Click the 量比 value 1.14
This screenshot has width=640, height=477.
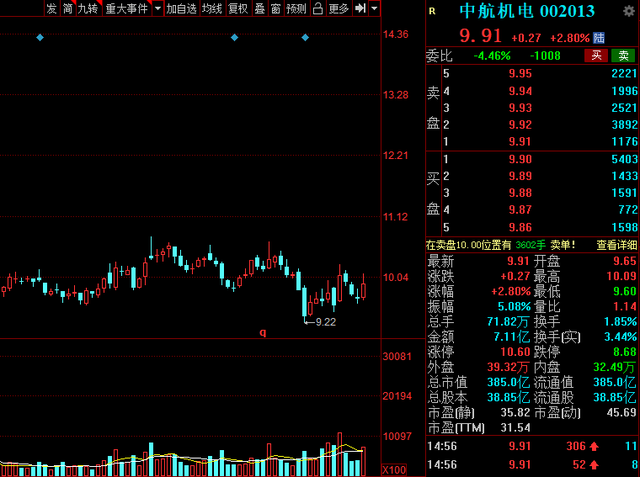pyautogui.click(x=625, y=306)
